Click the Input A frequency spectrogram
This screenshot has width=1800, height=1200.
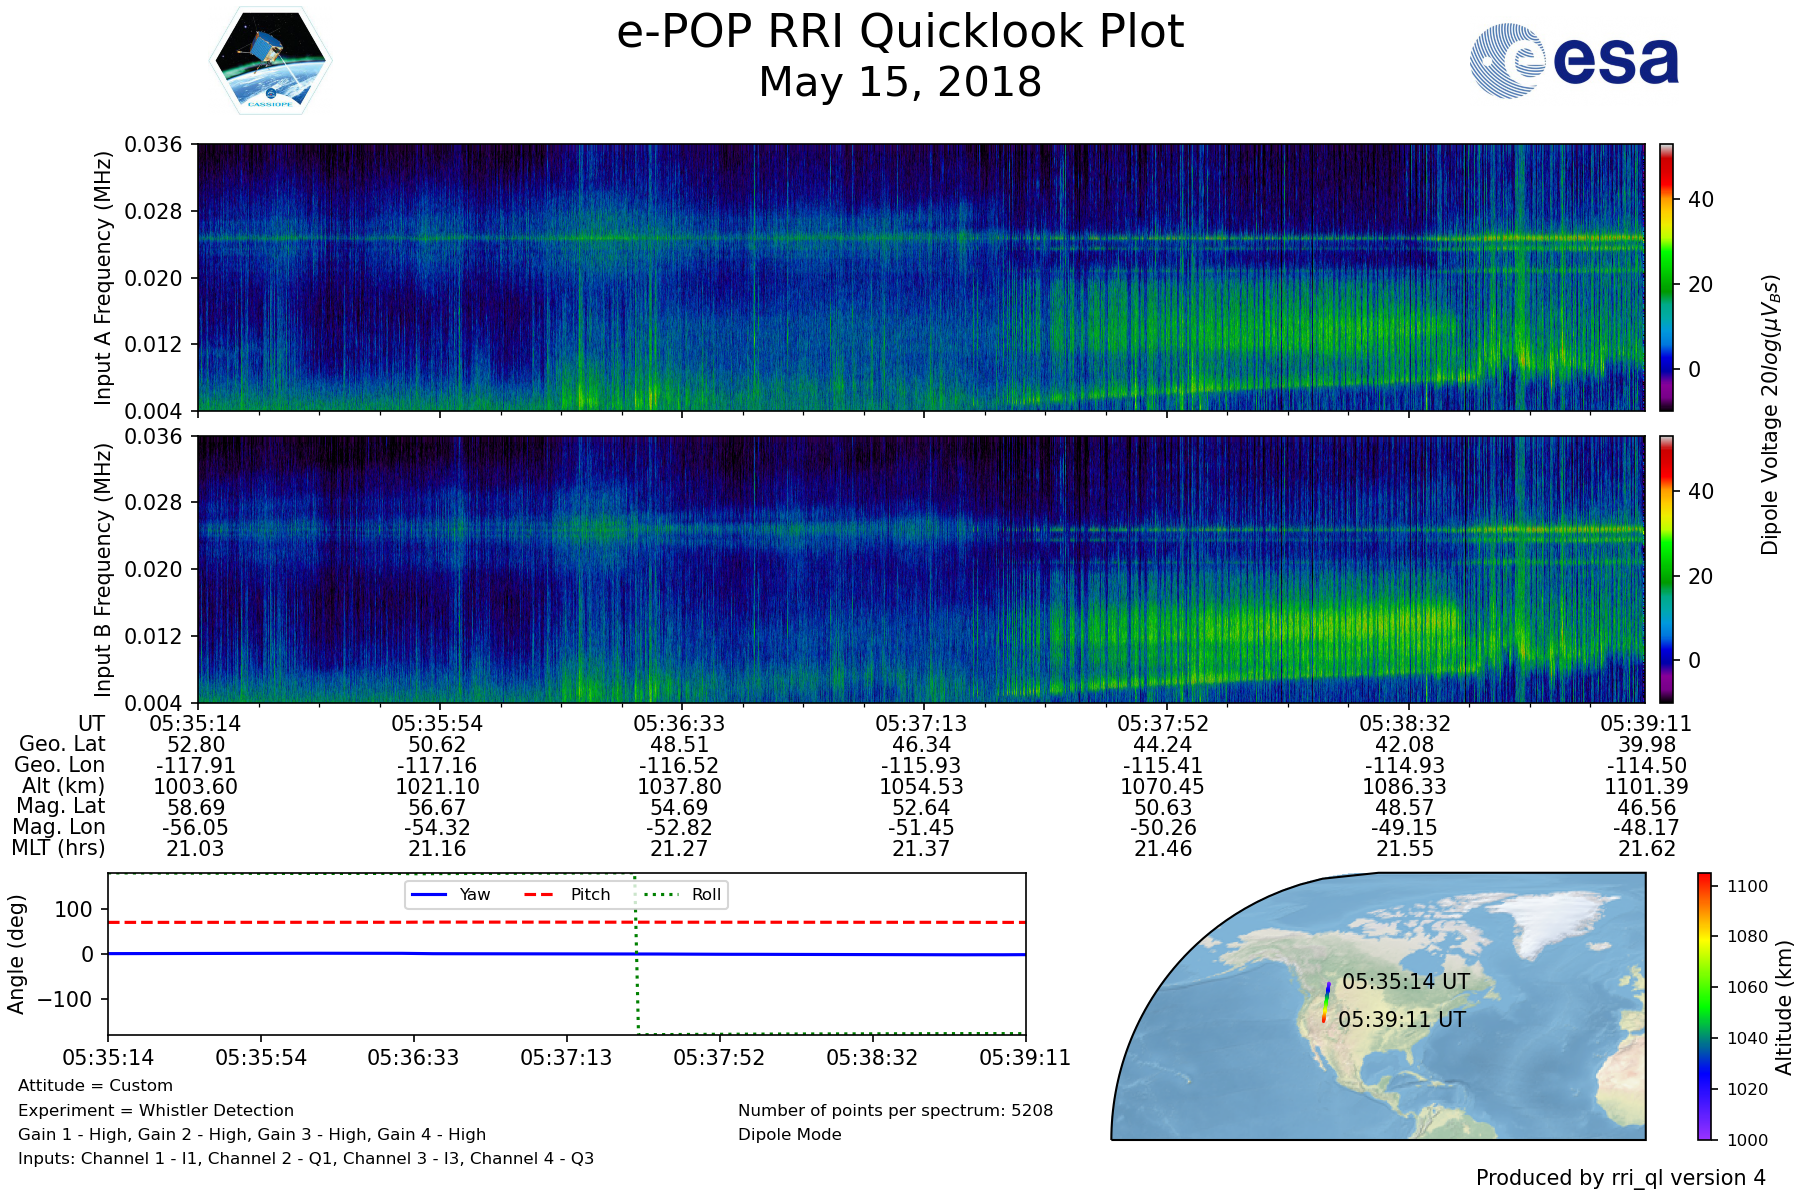pos(920,277)
